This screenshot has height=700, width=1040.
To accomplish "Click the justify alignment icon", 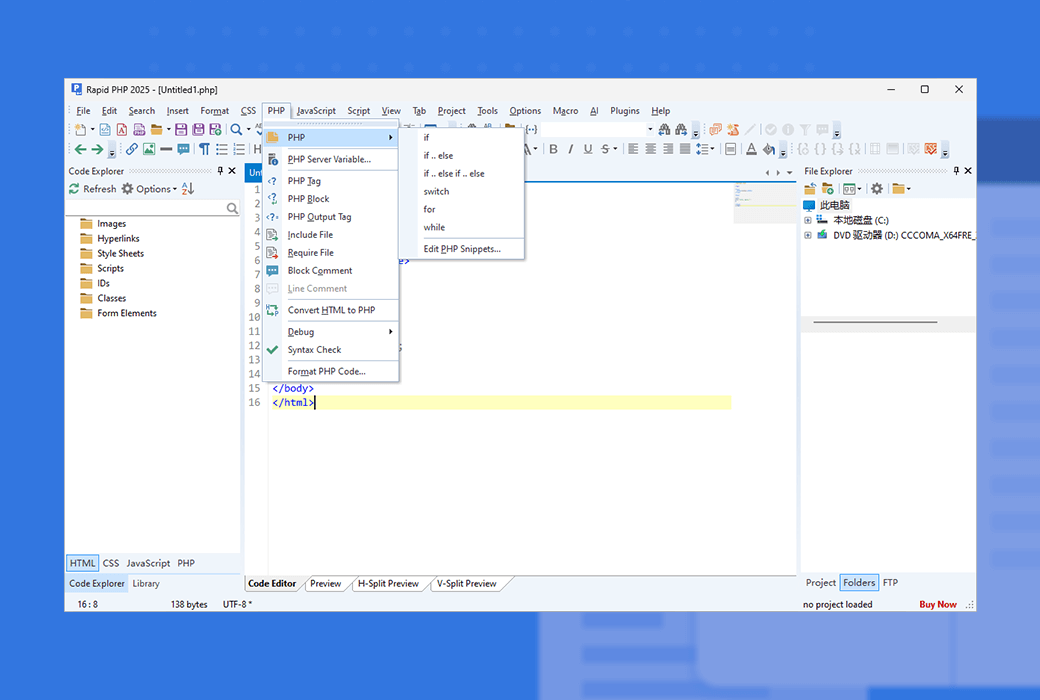I will tap(685, 149).
